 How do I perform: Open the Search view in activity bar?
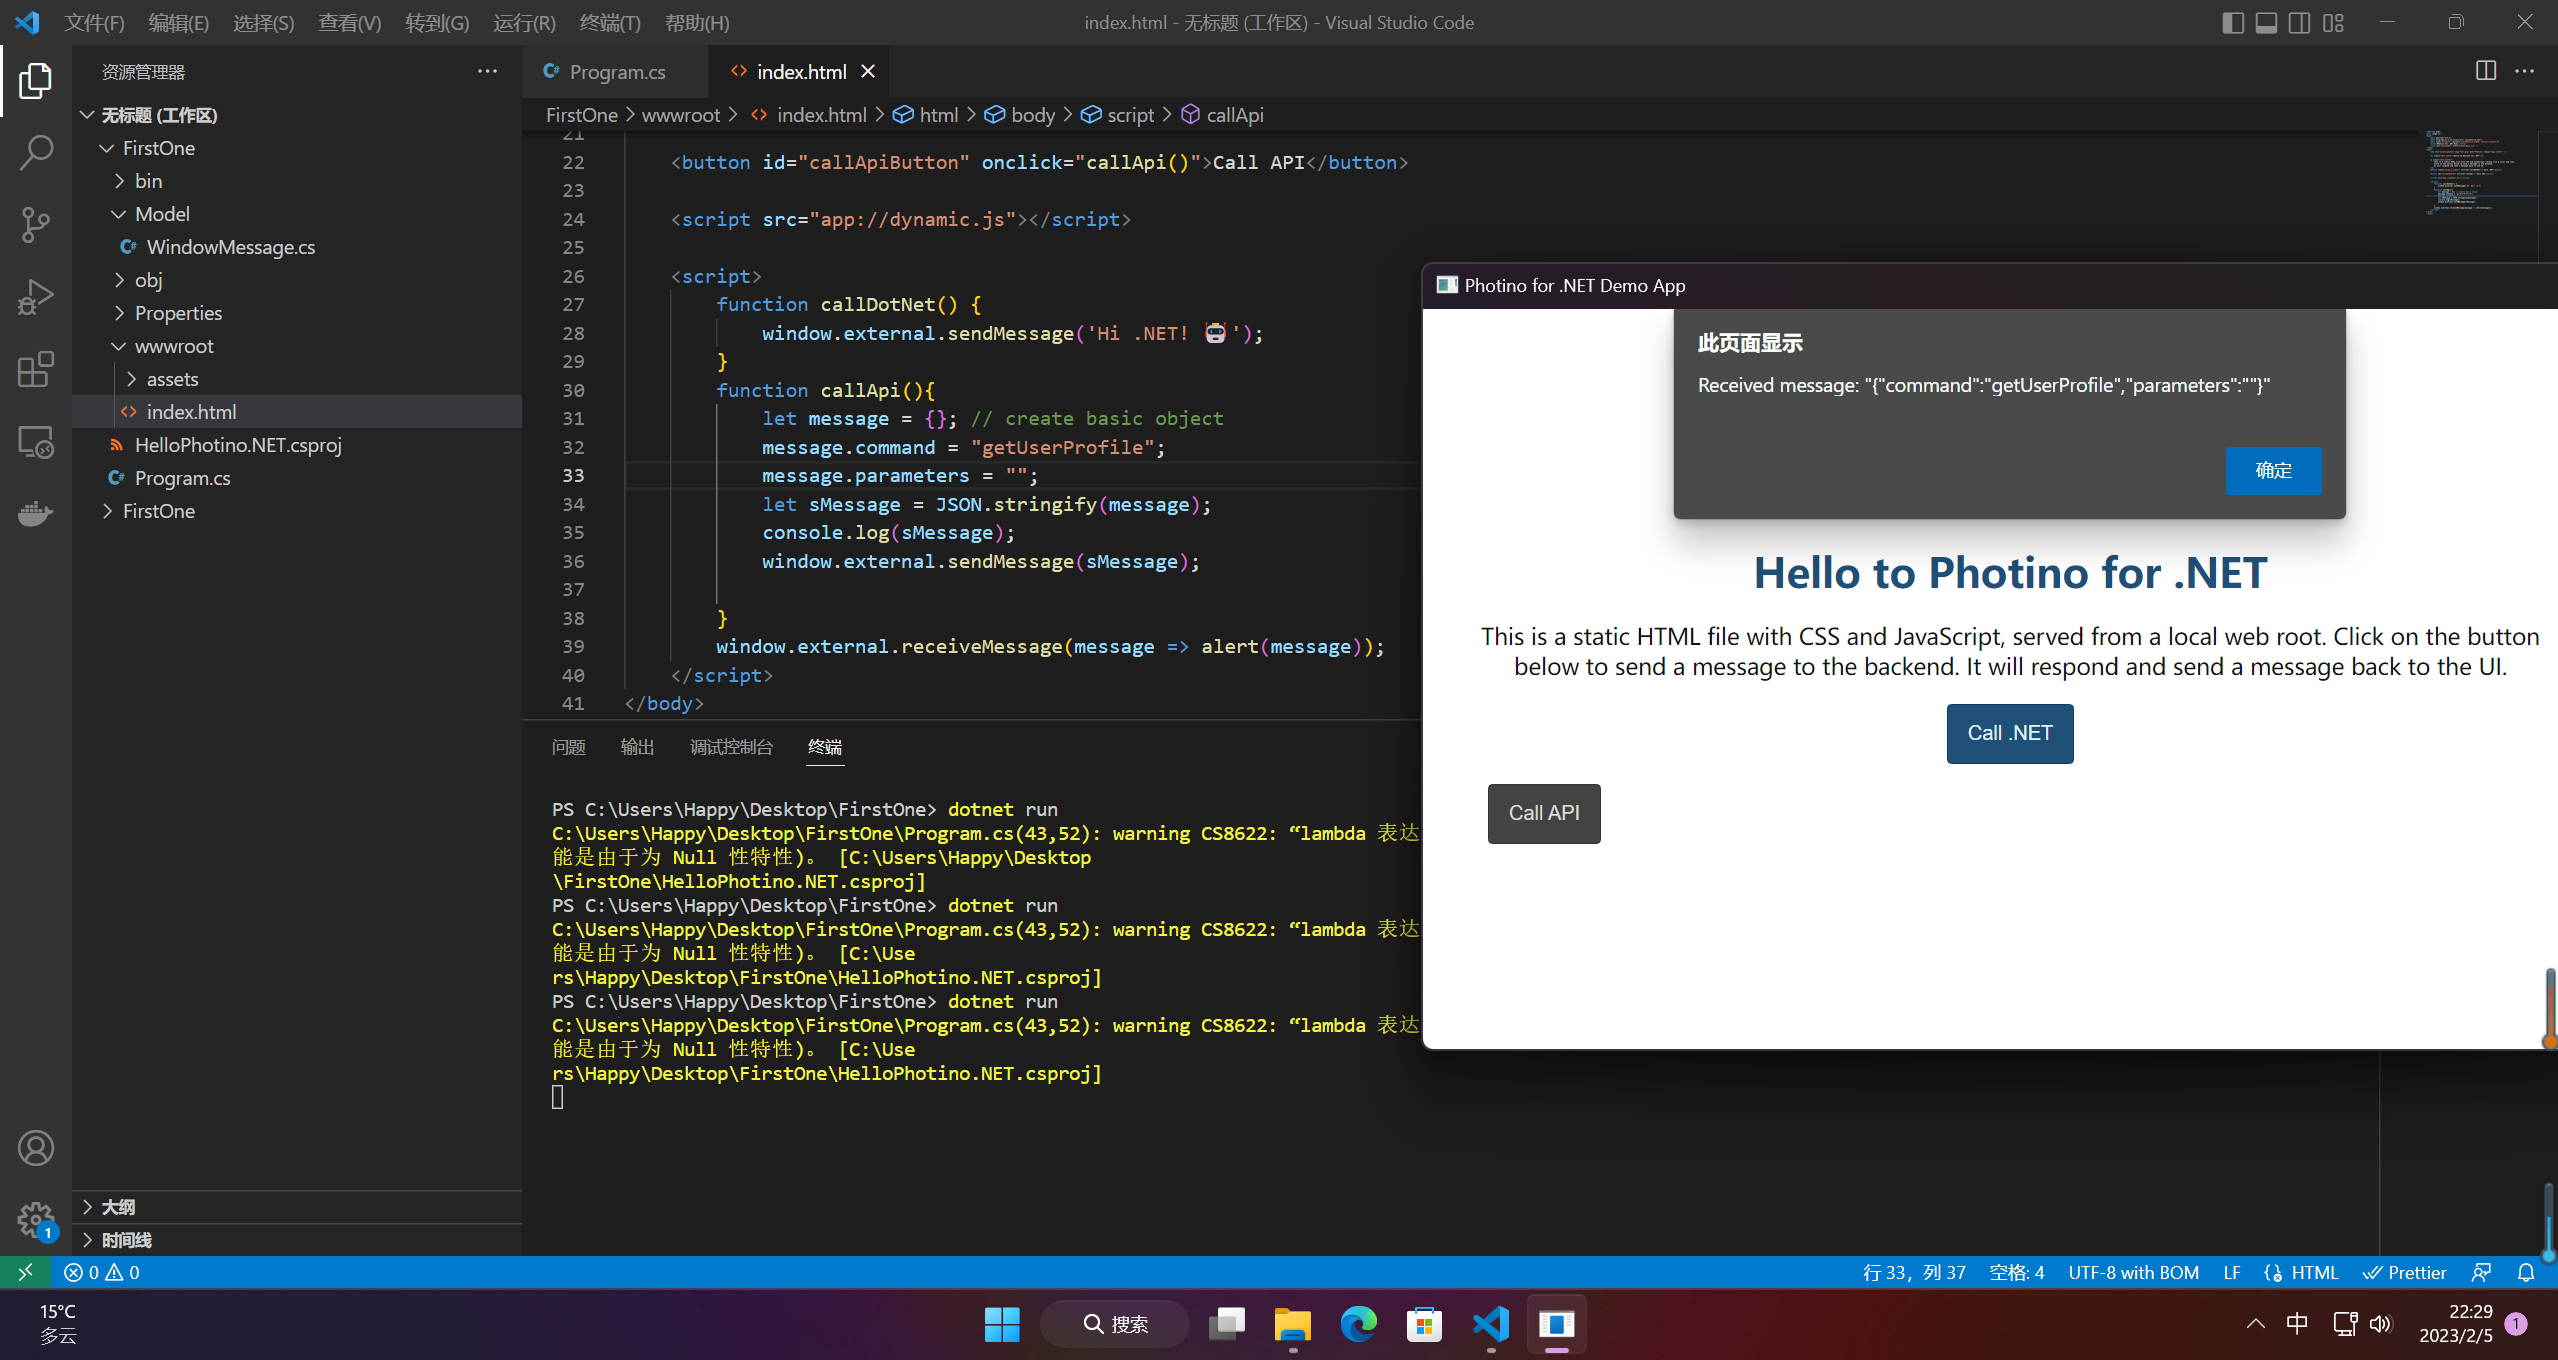tap(36, 153)
